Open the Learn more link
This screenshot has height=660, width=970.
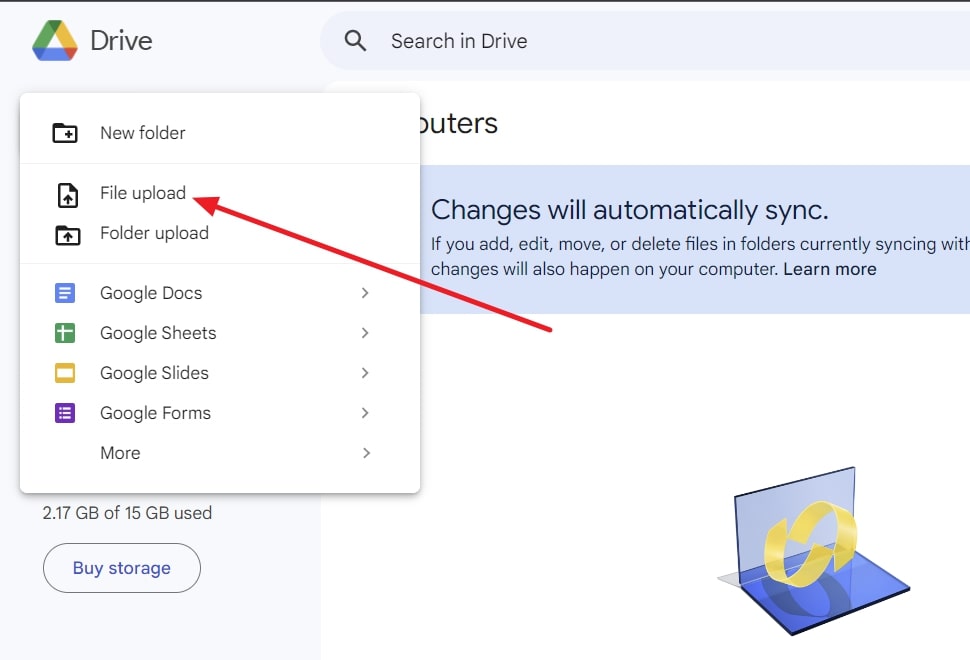tap(829, 269)
